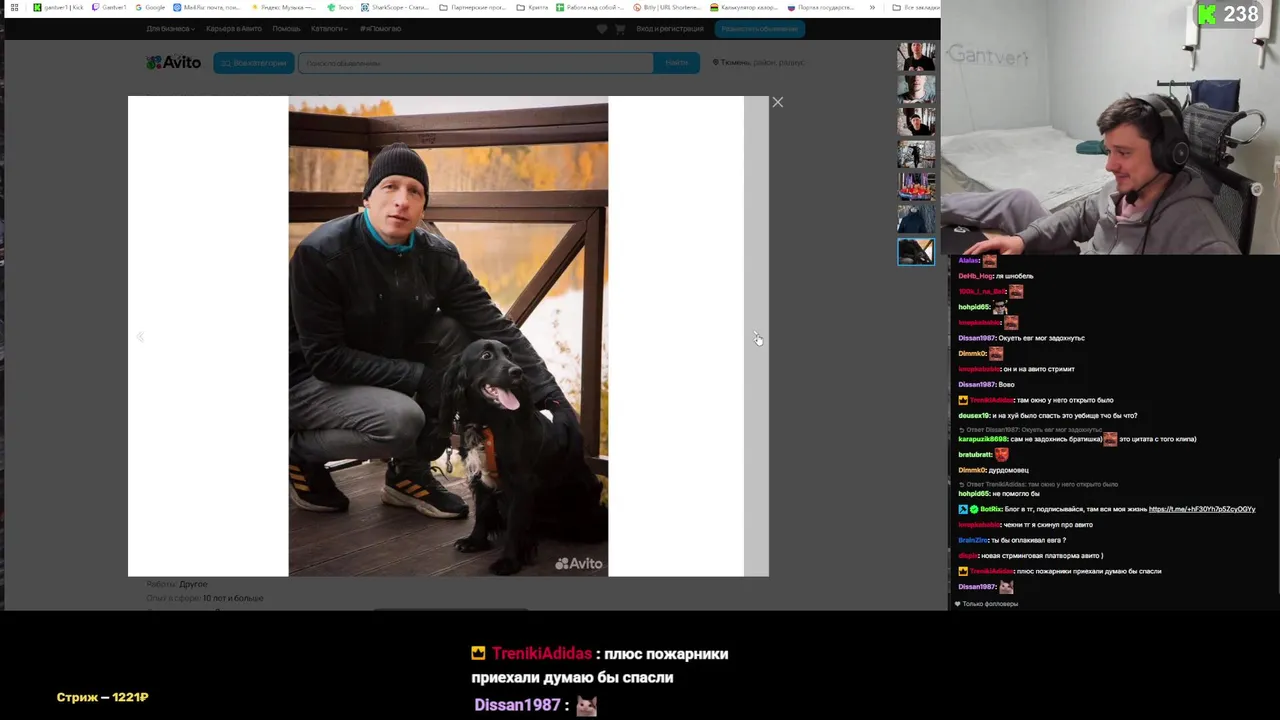The width and height of the screenshot is (1280, 720).
Task: Open Карьера в Авито page
Action: (233, 28)
